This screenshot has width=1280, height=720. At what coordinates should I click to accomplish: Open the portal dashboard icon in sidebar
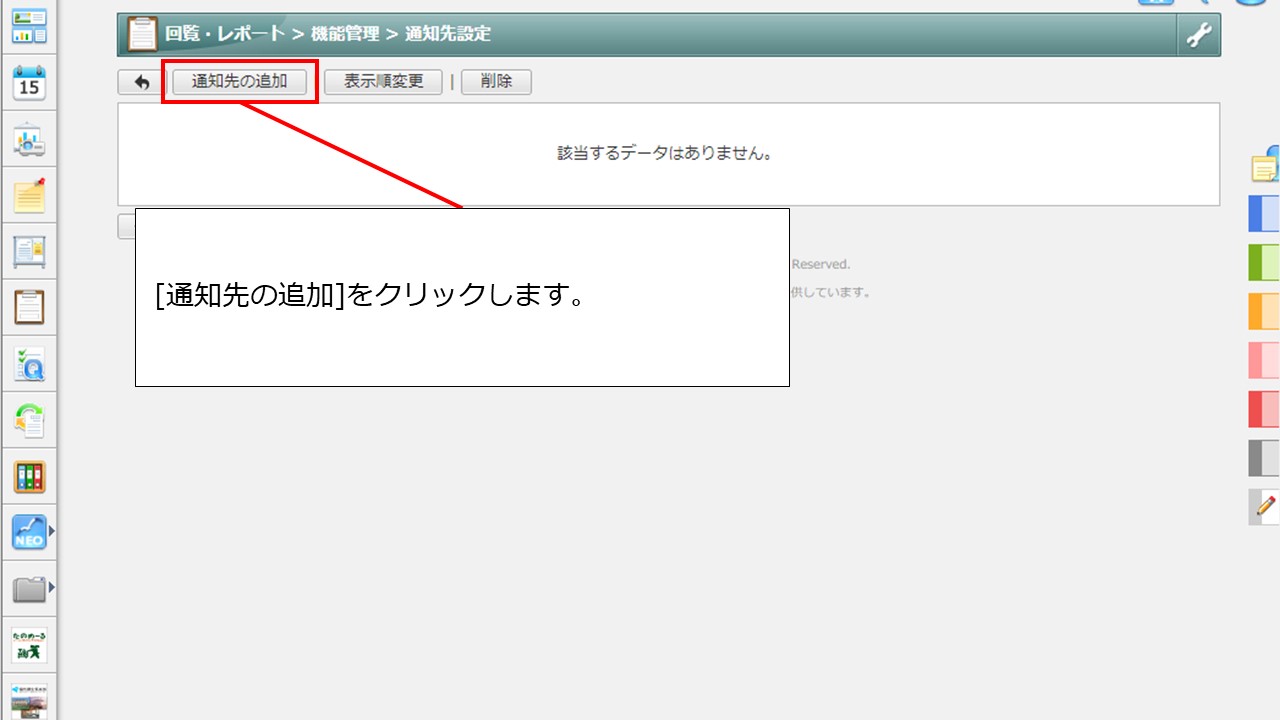(x=29, y=27)
